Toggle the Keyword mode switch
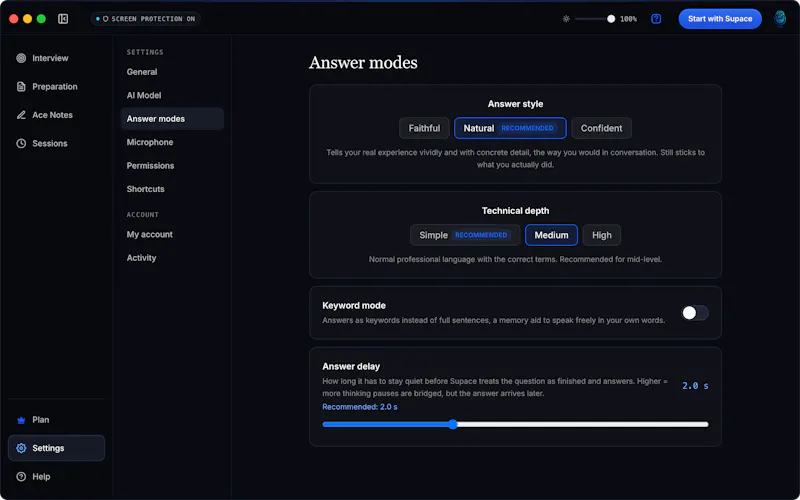This screenshot has width=800, height=500. pos(695,313)
